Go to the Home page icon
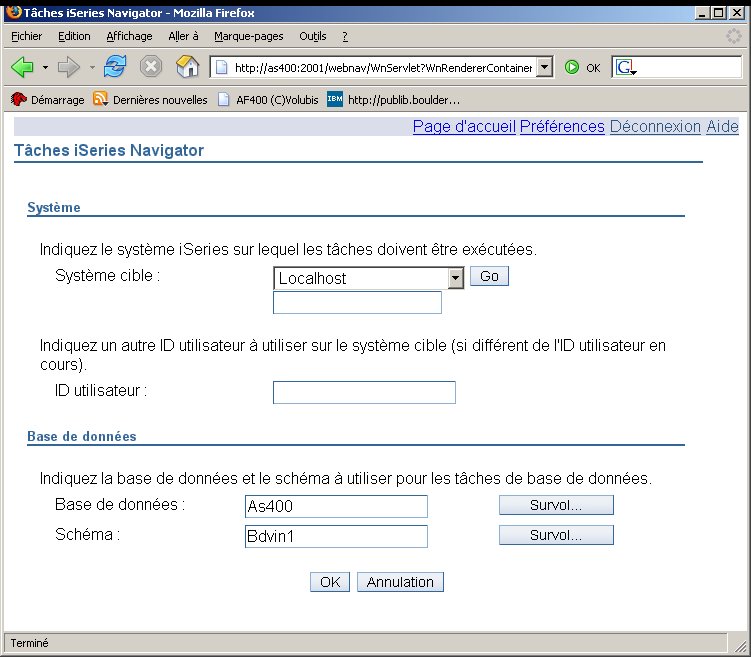 click(187, 66)
